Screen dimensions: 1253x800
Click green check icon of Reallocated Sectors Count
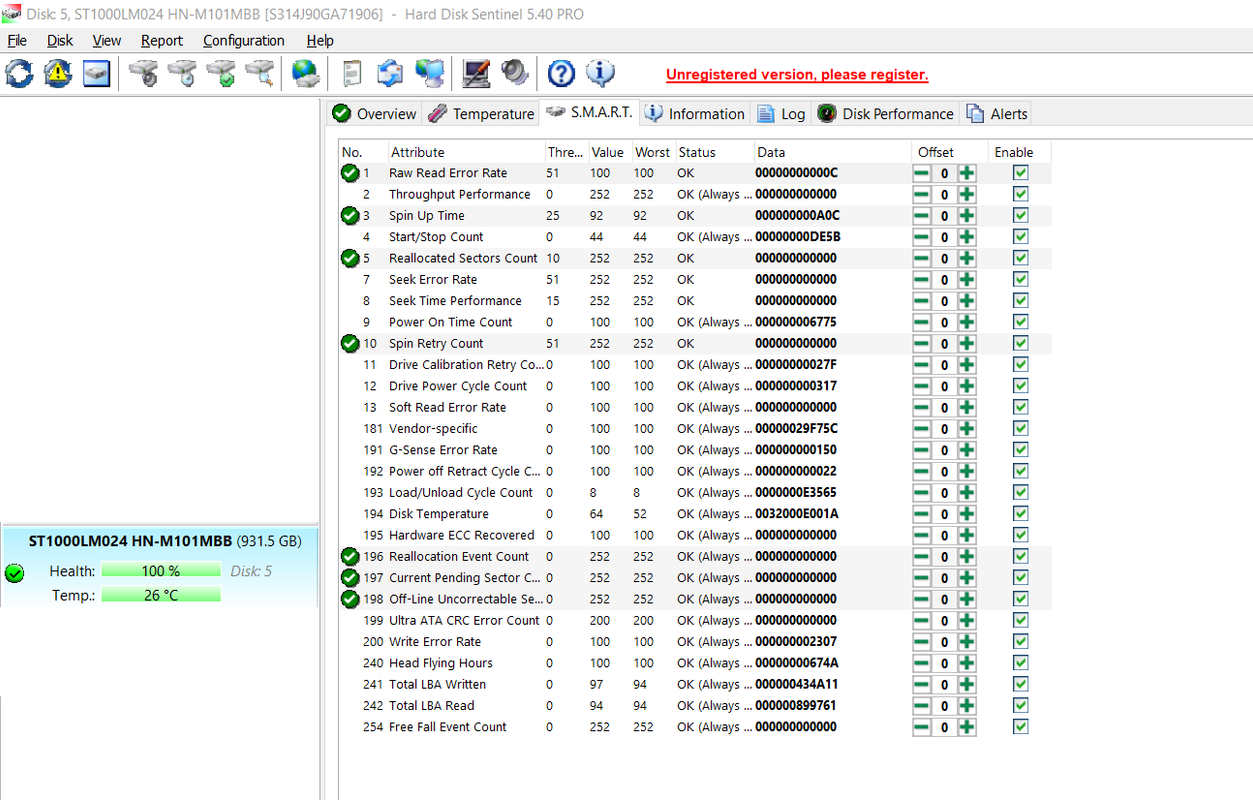click(x=350, y=258)
